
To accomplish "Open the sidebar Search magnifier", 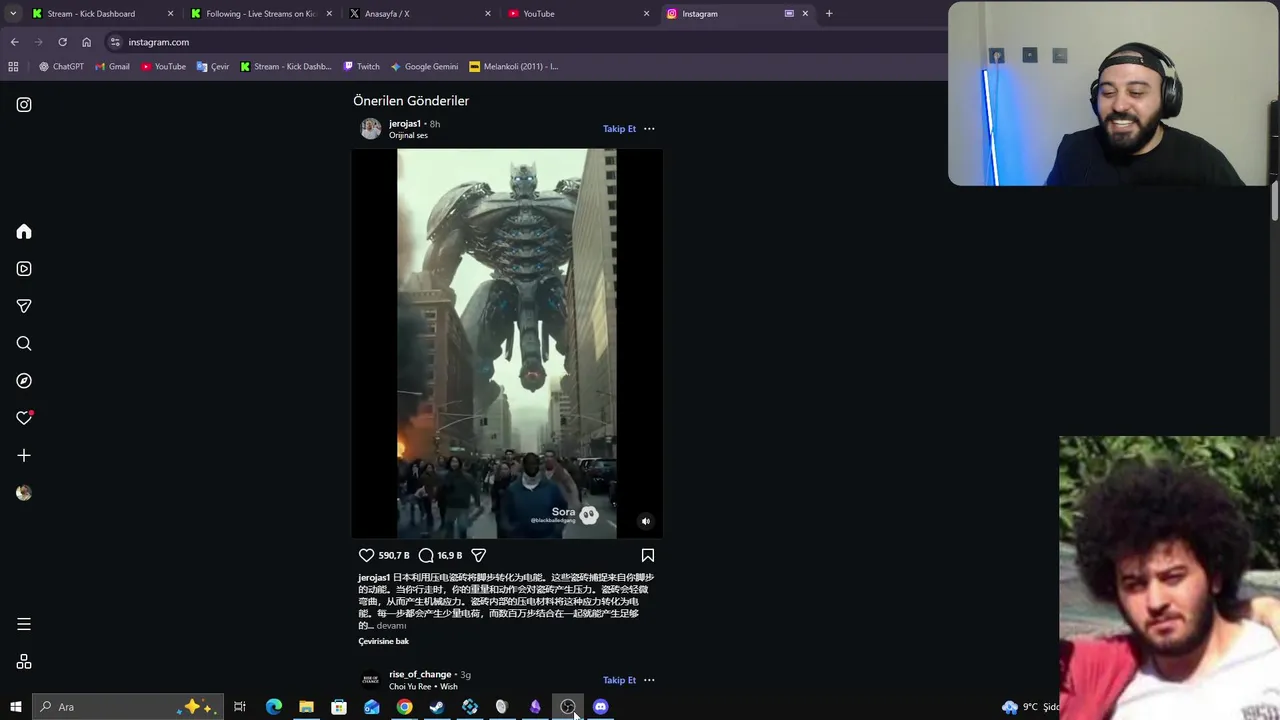I will click(x=24, y=344).
